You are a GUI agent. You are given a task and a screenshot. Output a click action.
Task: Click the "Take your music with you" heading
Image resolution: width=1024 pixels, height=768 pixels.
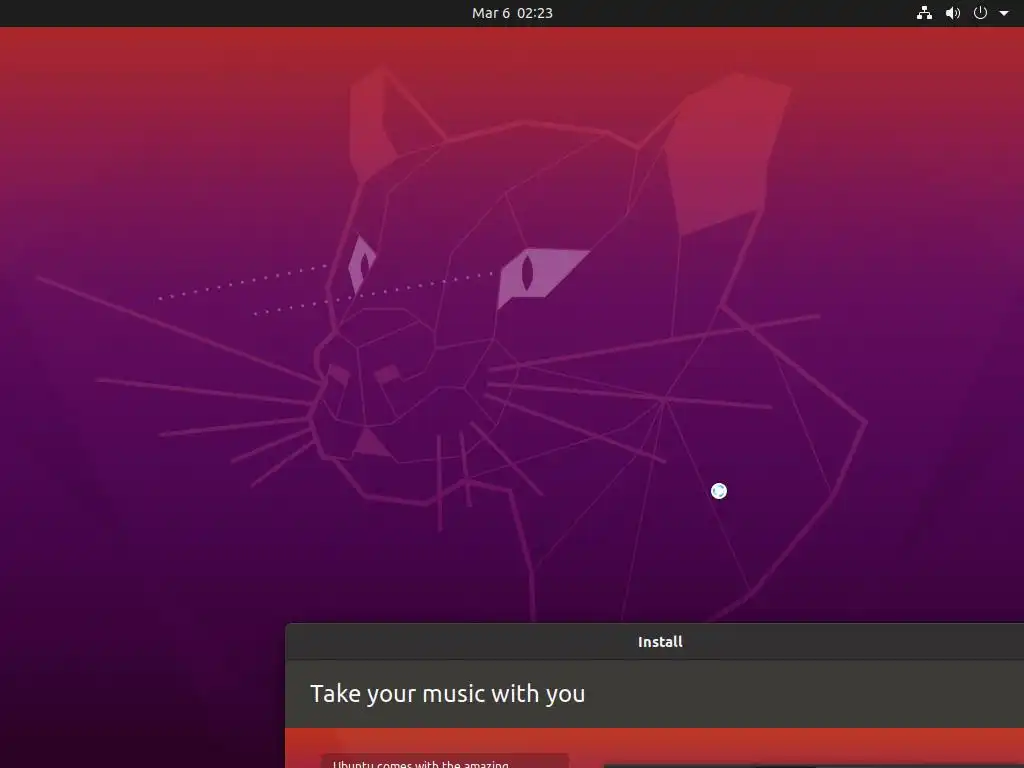click(x=447, y=694)
